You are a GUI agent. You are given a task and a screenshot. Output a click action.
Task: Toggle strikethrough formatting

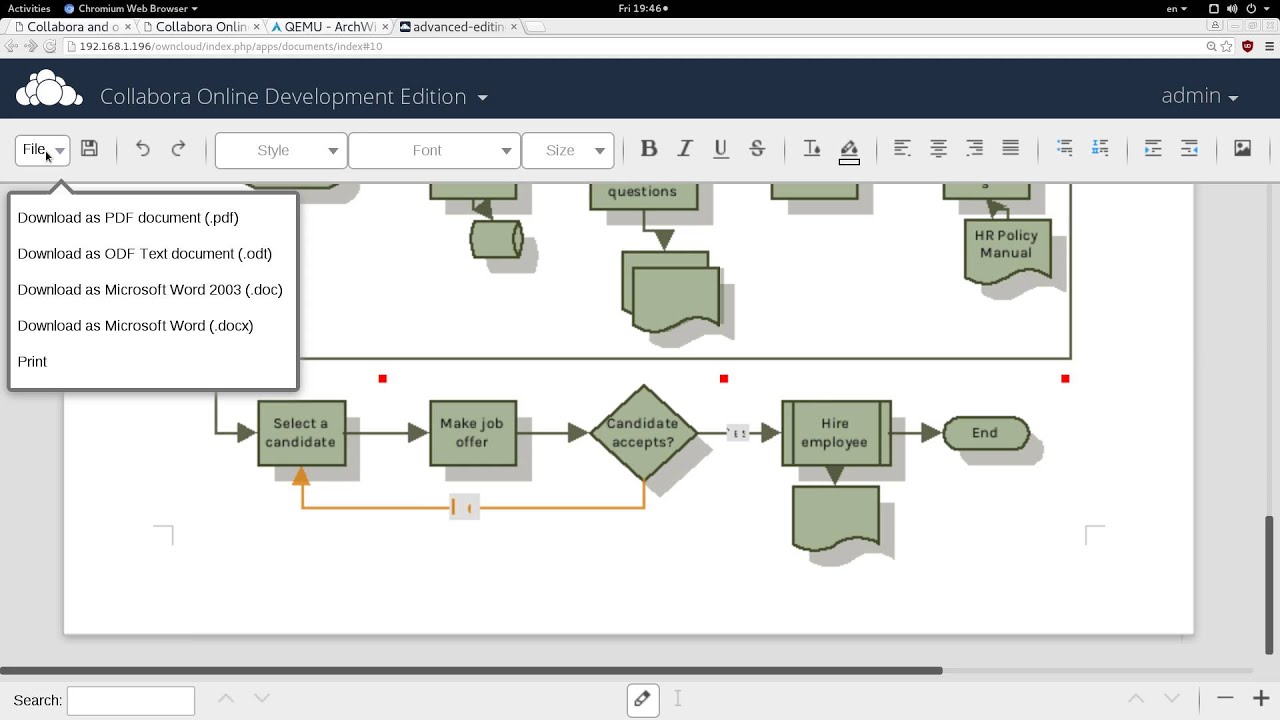[757, 149]
